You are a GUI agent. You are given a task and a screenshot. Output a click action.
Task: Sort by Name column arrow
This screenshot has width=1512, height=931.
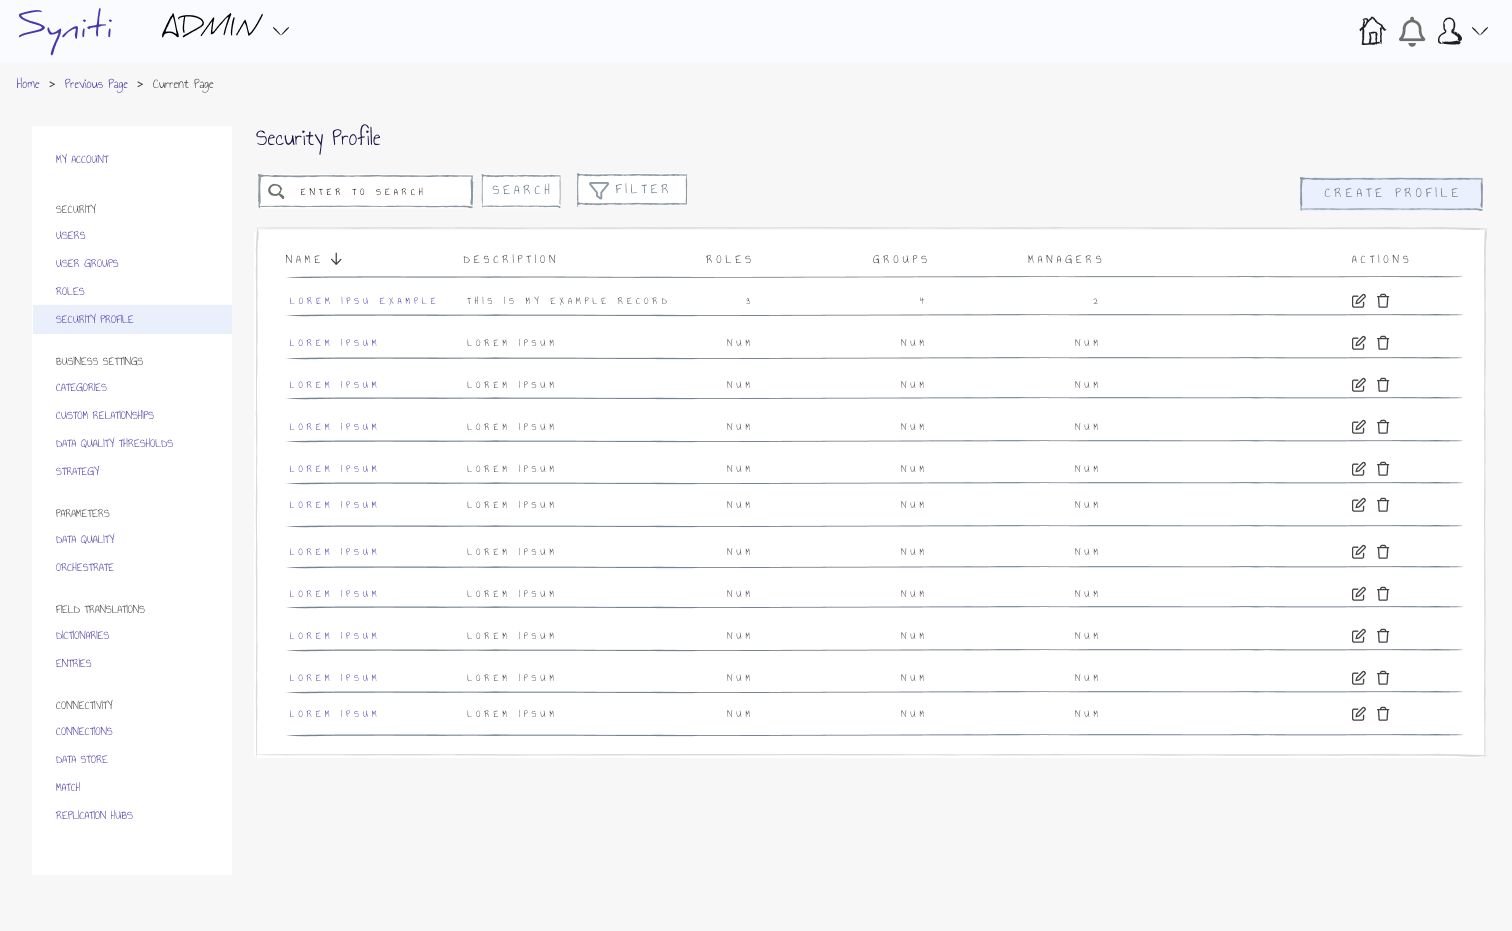tap(337, 259)
